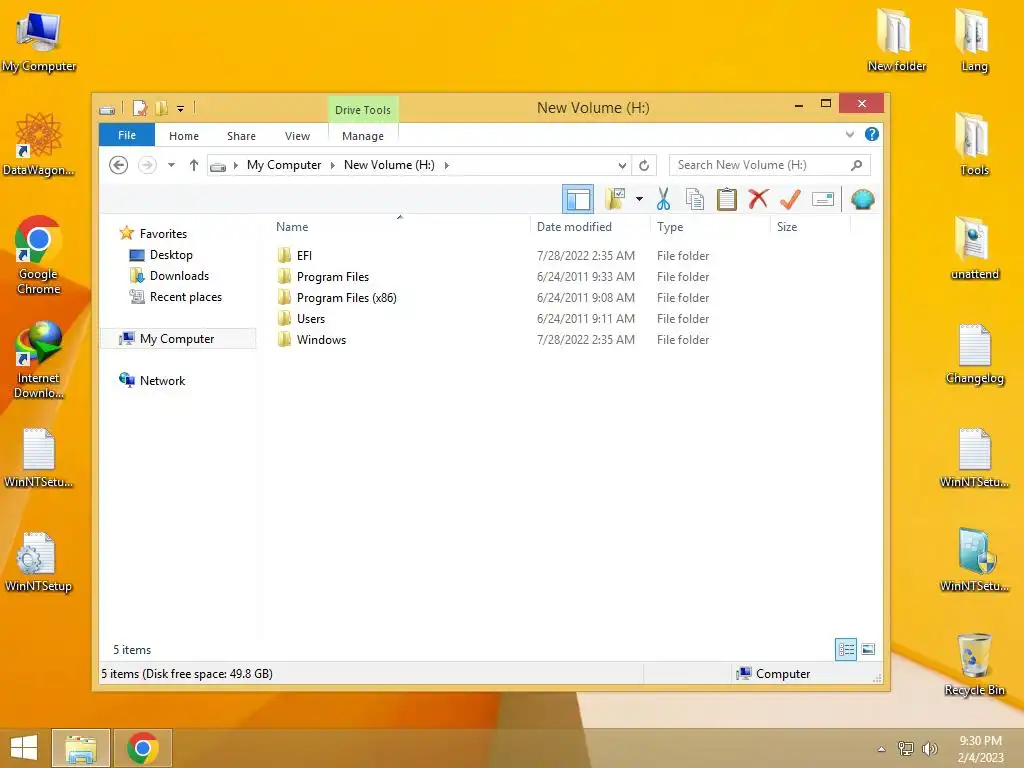Go up one level with Up arrow
1024x768 pixels.
tap(194, 165)
